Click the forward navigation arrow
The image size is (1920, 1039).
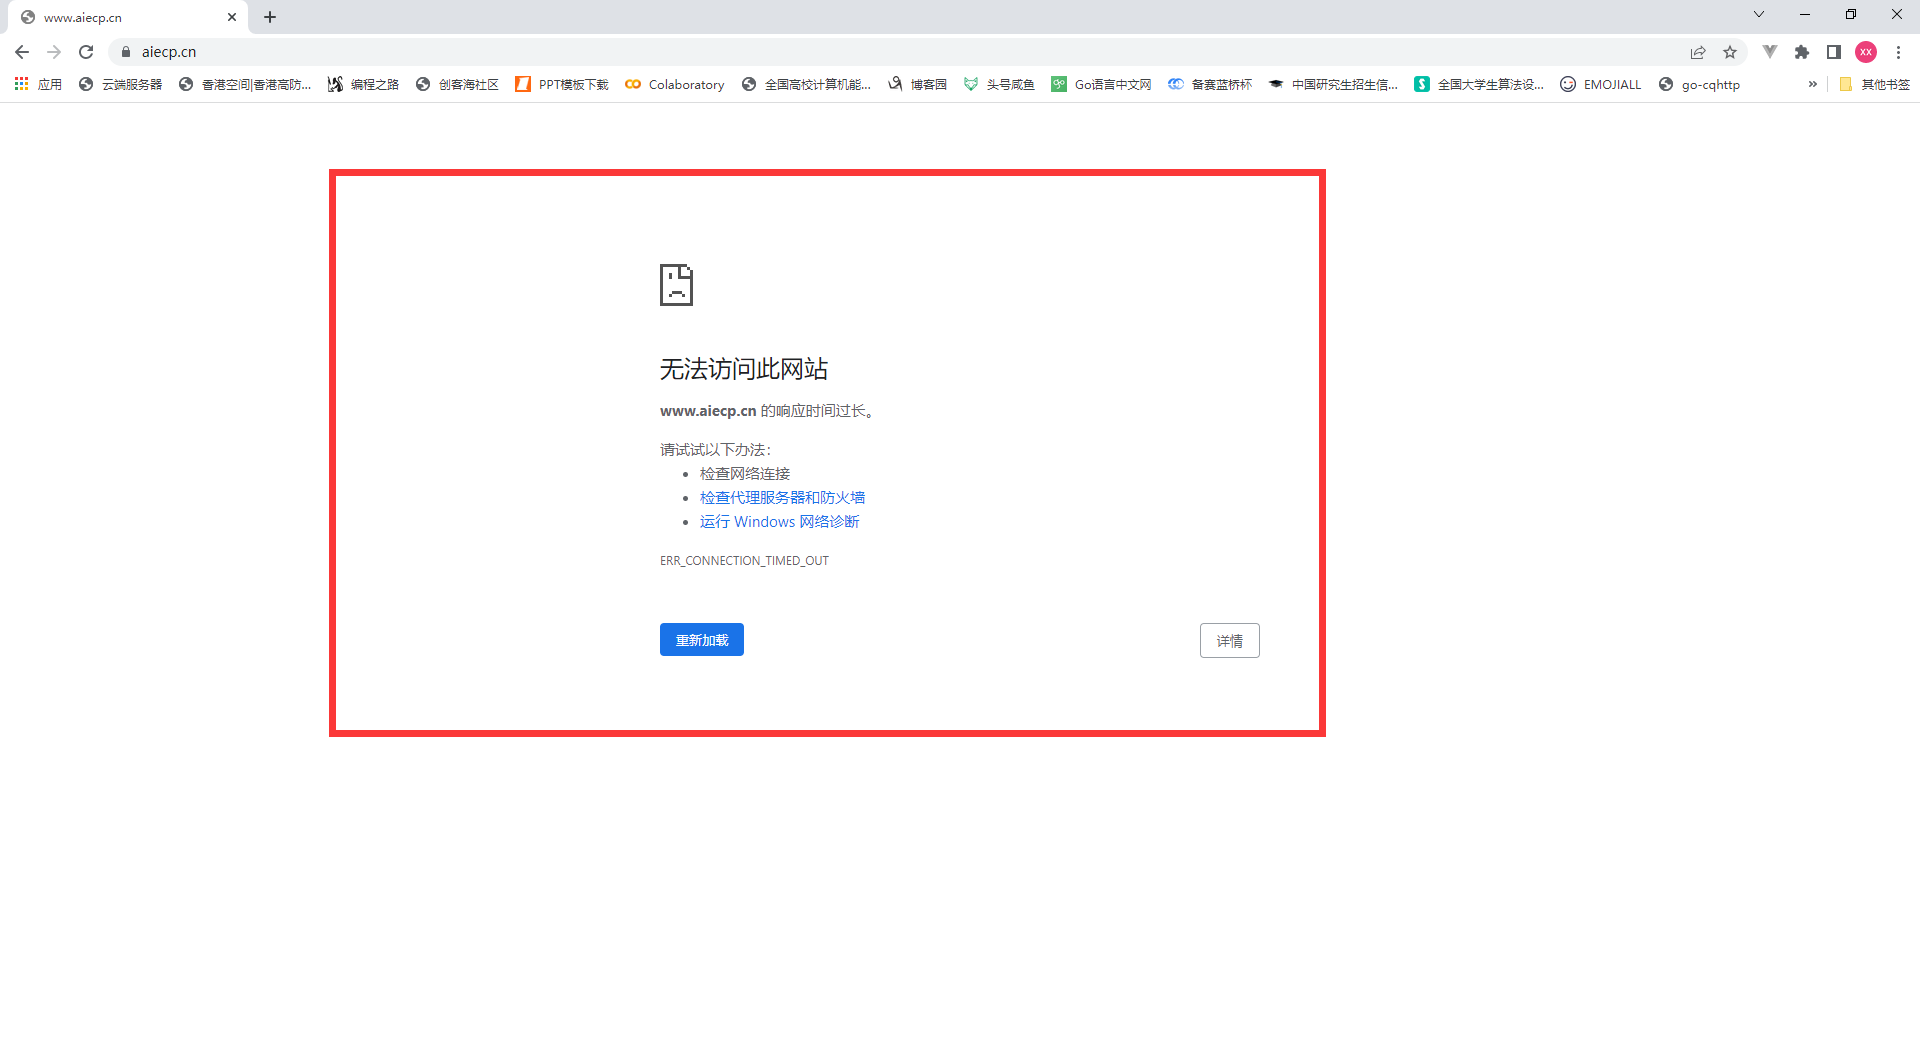(54, 52)
